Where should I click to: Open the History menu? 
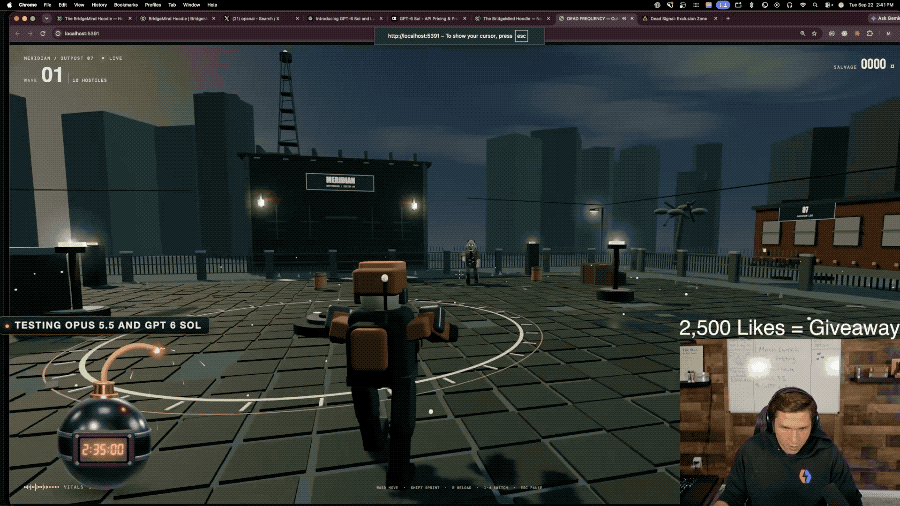point(99,5)
